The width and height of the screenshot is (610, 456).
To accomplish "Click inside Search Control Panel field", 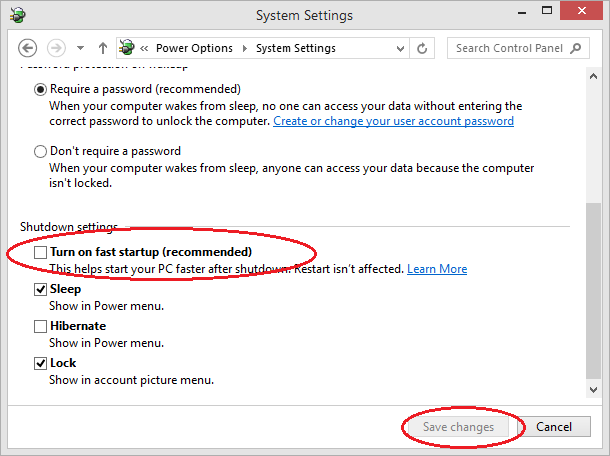I will (x=518, y=48).
